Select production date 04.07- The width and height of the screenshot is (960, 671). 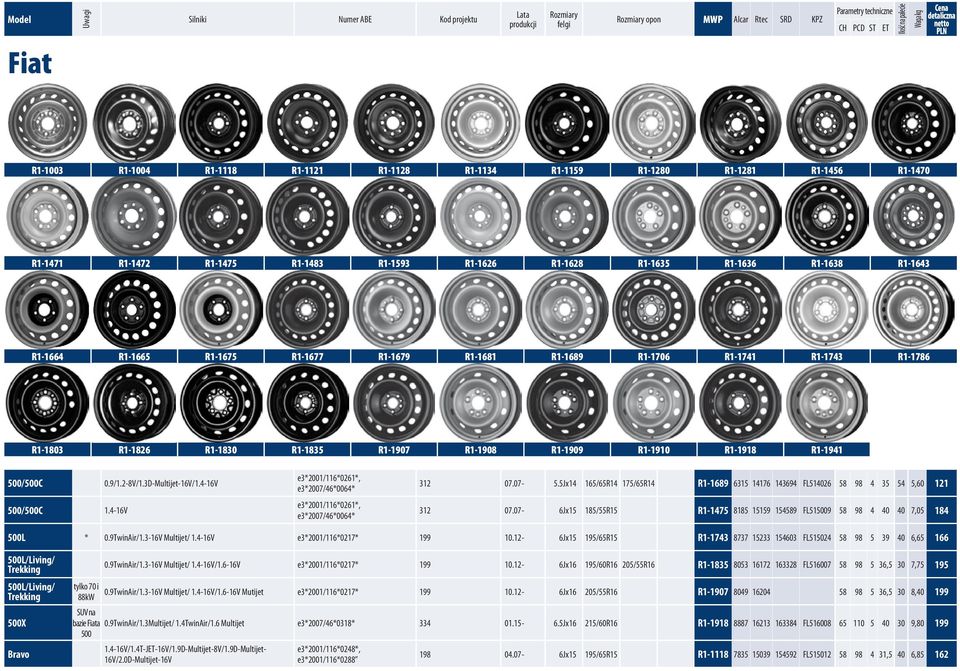514,654
